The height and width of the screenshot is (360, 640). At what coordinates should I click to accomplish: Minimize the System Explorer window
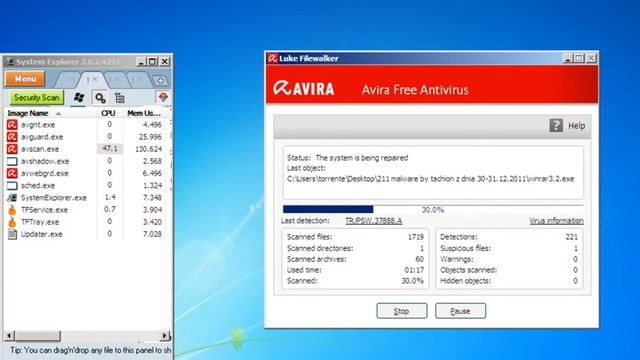click(141, 62)
